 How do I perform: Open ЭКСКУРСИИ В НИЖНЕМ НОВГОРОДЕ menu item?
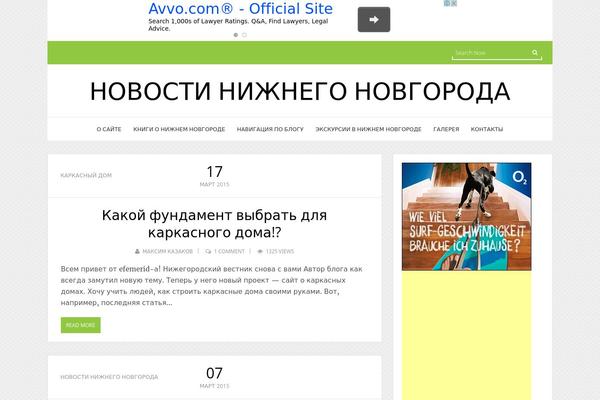[x=368, y=129]
